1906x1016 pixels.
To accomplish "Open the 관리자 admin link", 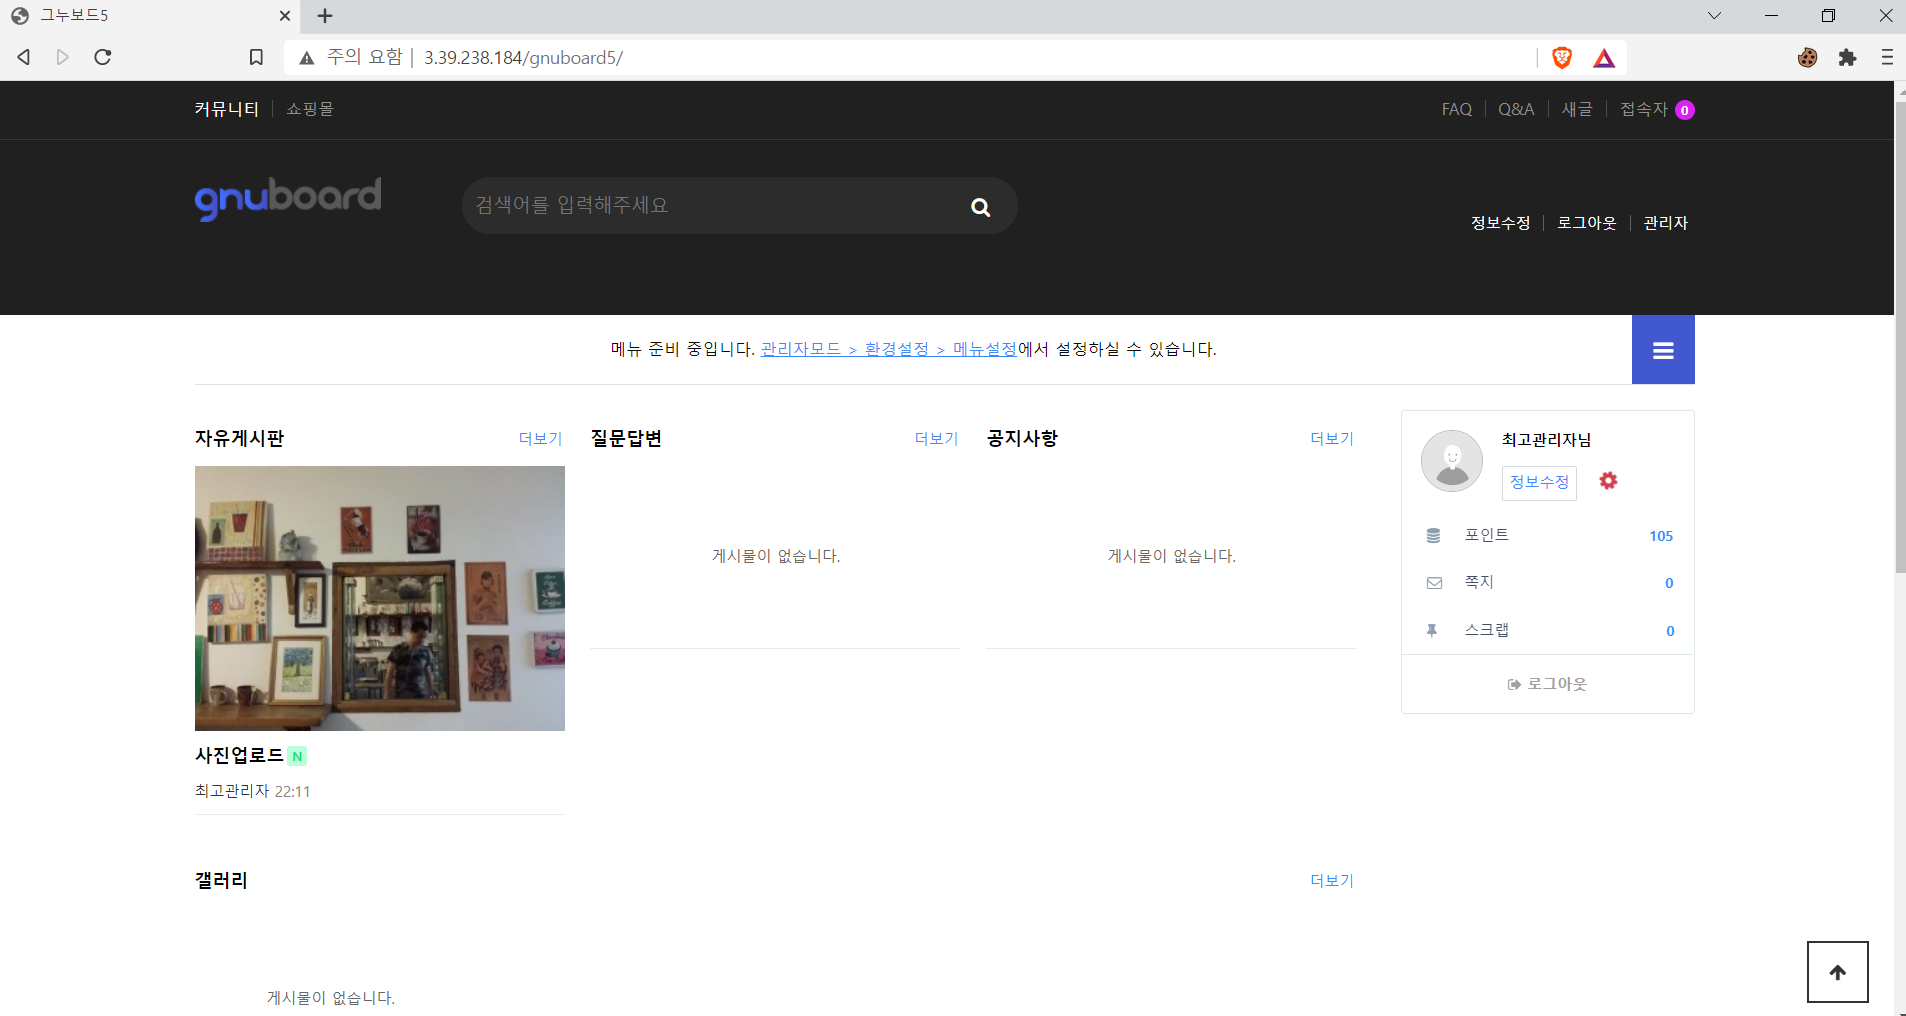I will pyautogui.click(x=1666, y=223).
